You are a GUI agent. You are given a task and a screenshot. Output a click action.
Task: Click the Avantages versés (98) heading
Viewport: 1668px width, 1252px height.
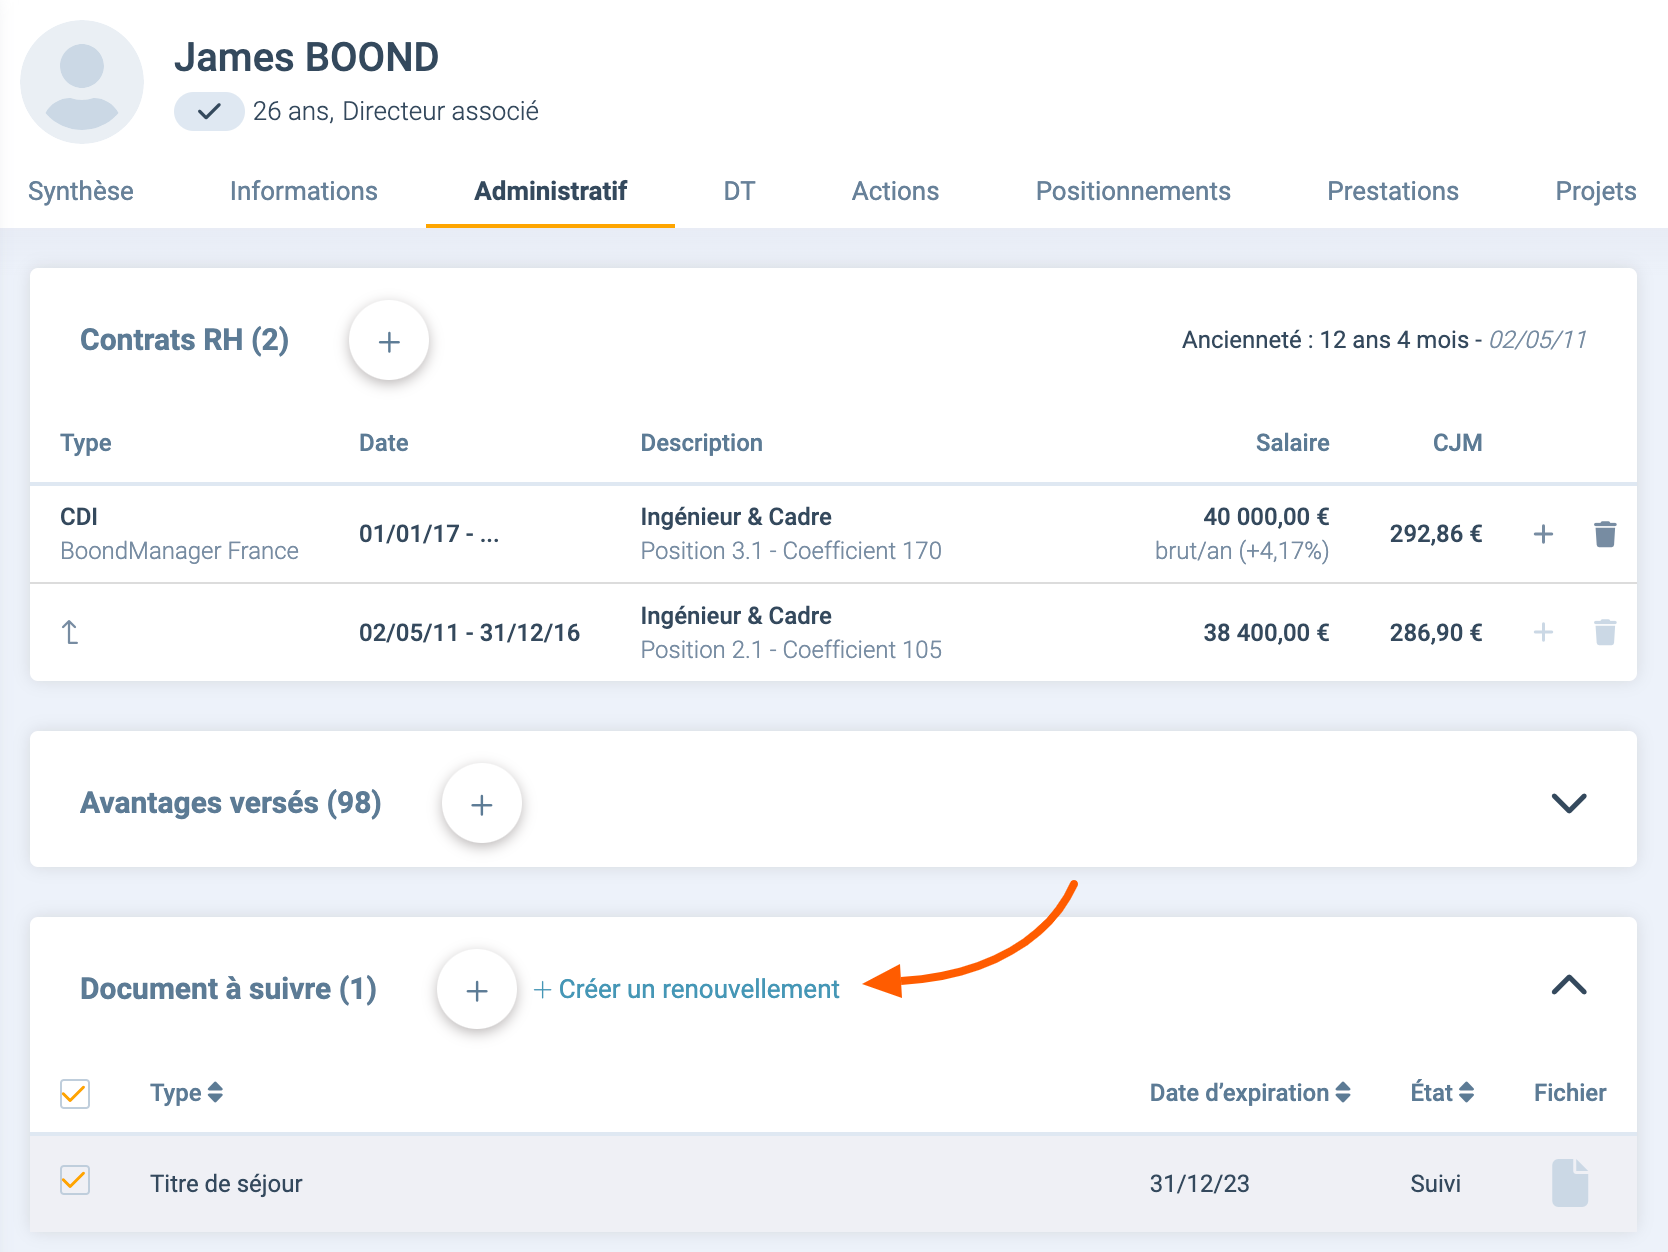(231, 803)
